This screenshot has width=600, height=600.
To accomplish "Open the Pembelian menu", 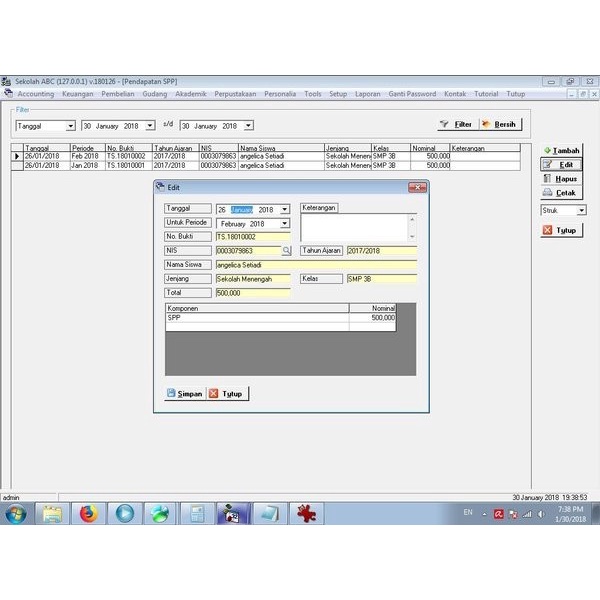I will pyautogui.click(x=118, y=94).
